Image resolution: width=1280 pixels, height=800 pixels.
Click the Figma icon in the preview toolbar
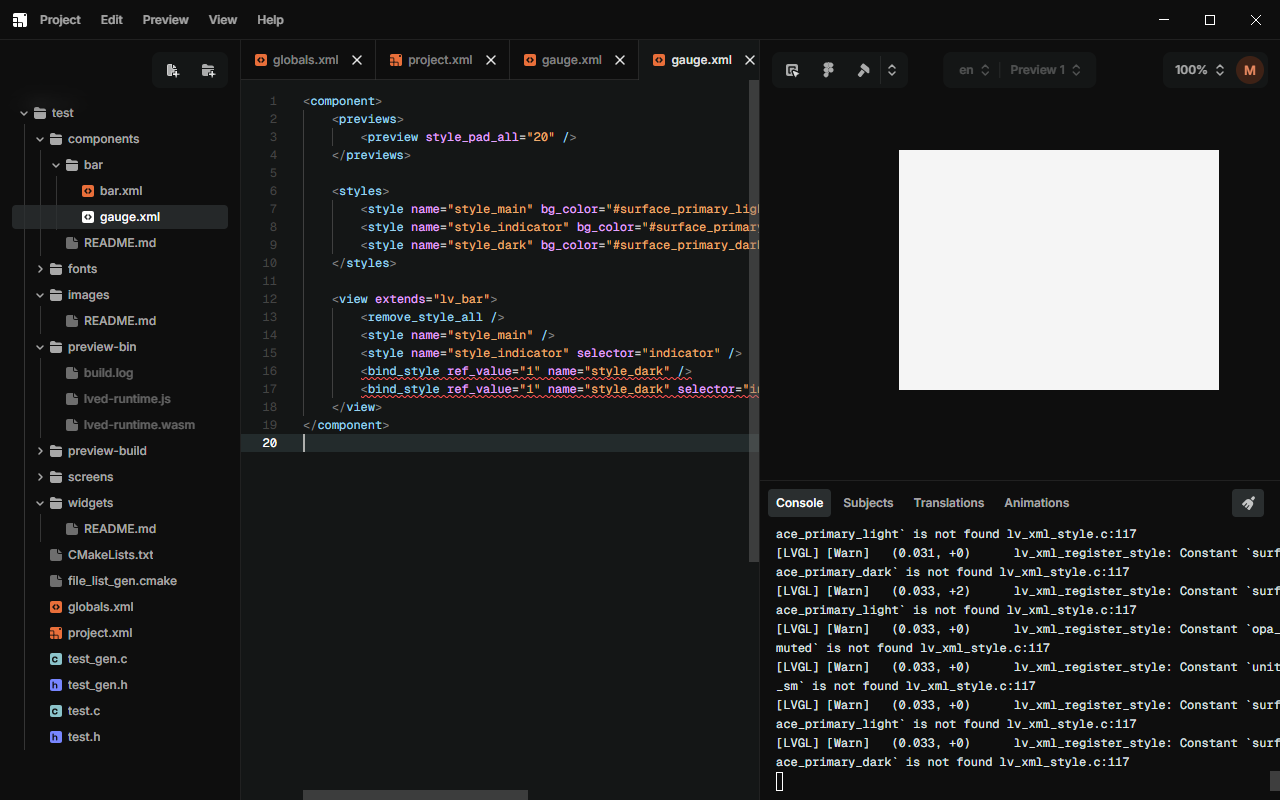pos(828,70)
